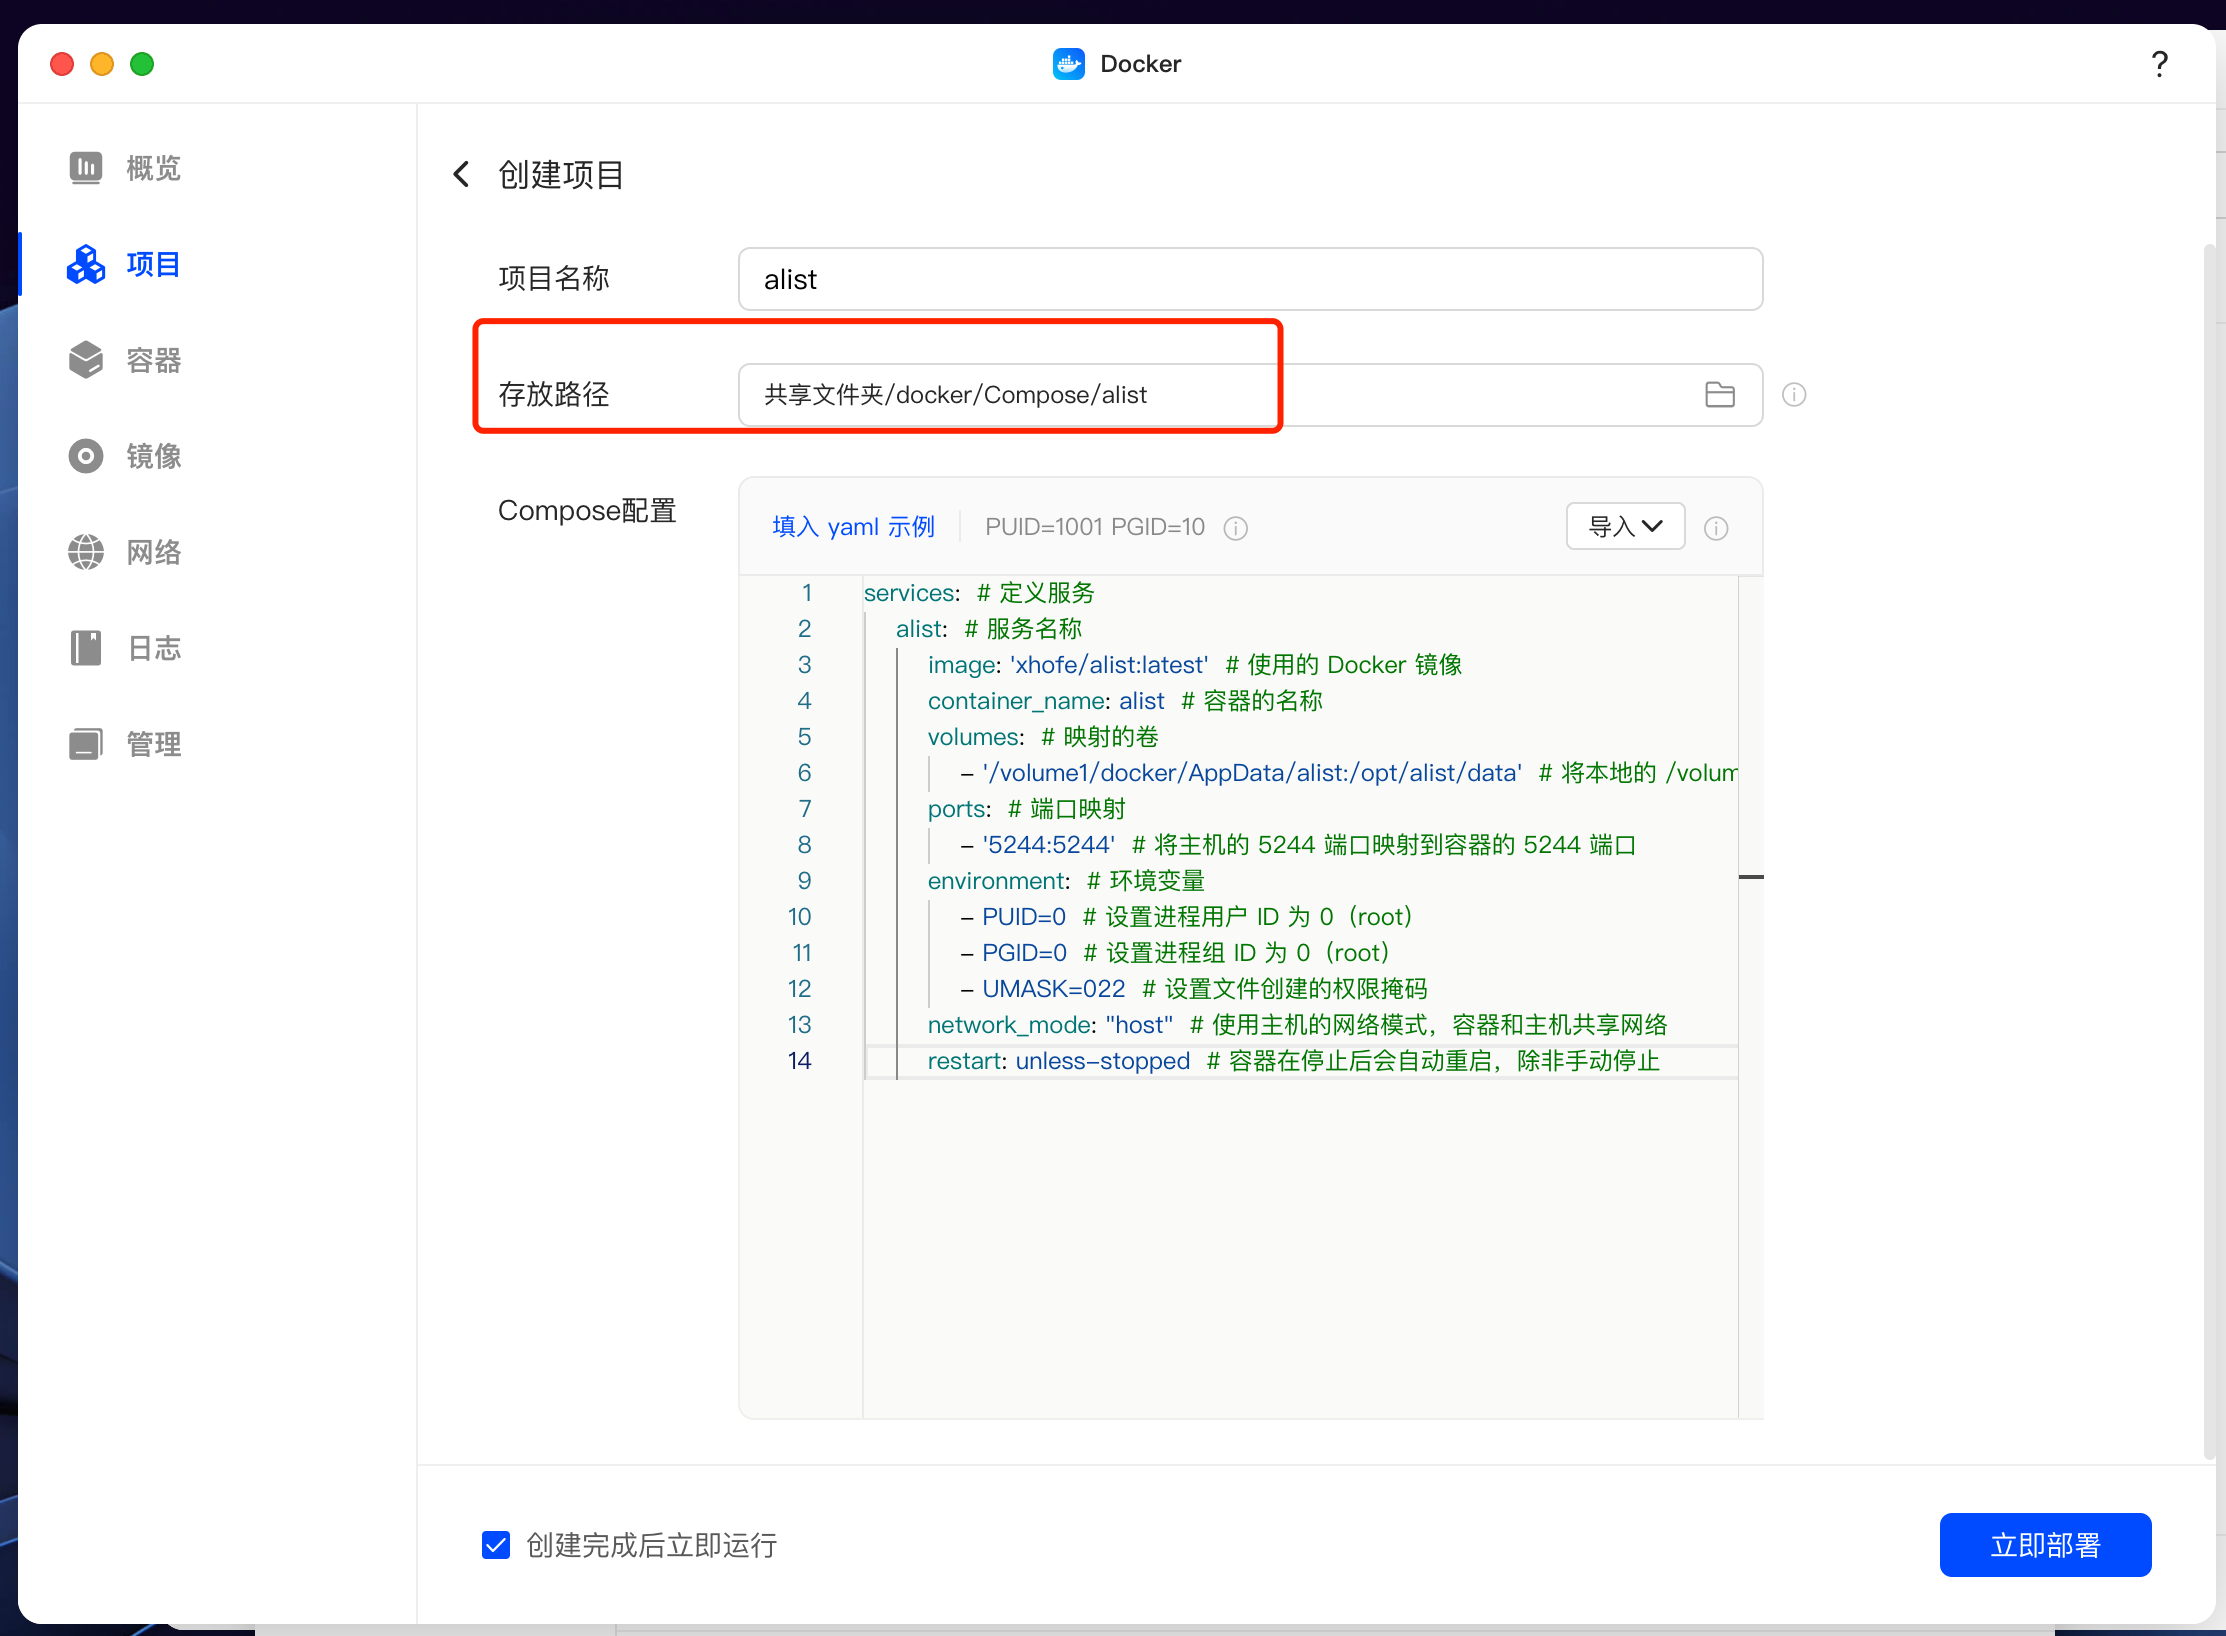
Task: Click line number 14 in the gutter
Action: pyautogui.click(x=799, y=1061)
